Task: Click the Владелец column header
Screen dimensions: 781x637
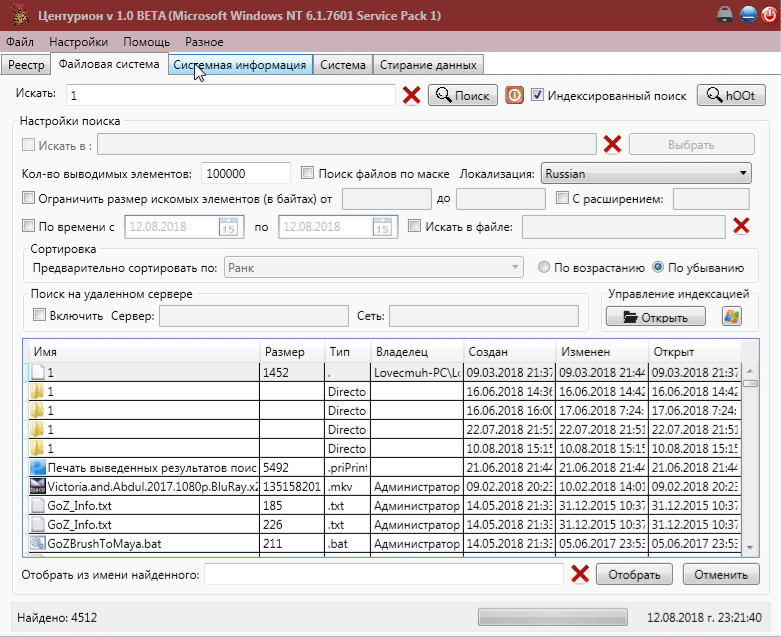Action: pyautogui.click(x=417, y=352)
